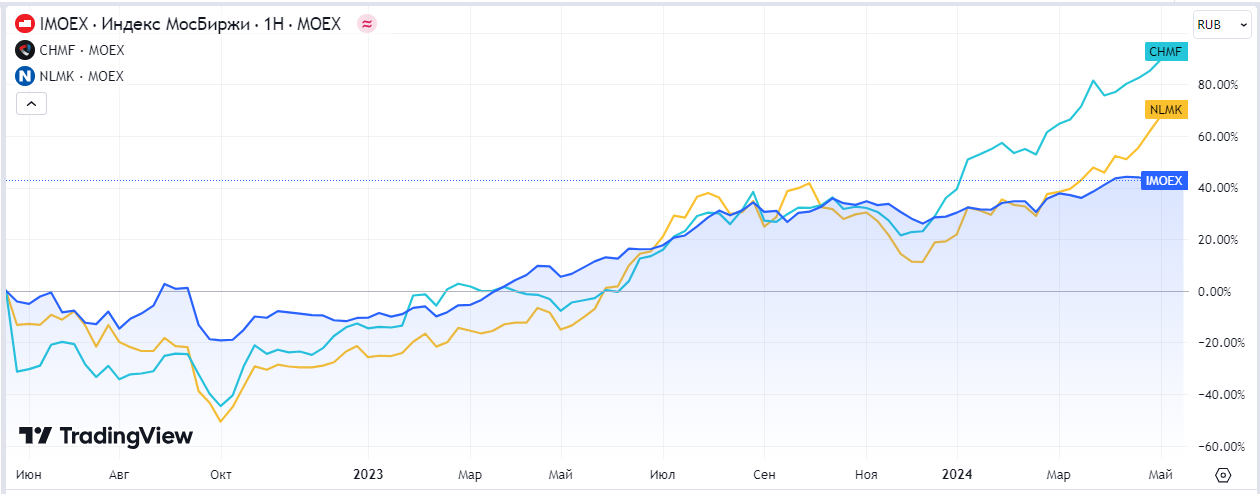Collapse the legend with the chevron button
1260x494 pixels.
[x=31, y=103]
